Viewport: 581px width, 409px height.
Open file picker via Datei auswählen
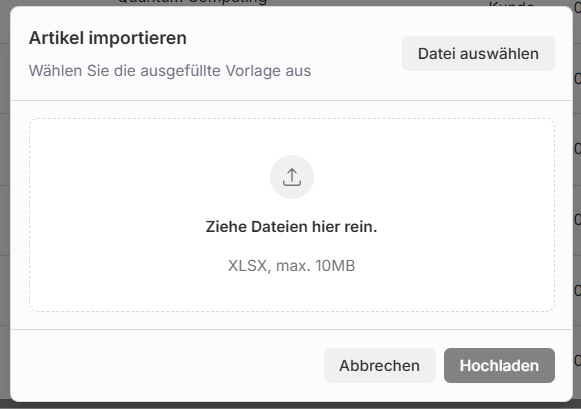point(478,53)
